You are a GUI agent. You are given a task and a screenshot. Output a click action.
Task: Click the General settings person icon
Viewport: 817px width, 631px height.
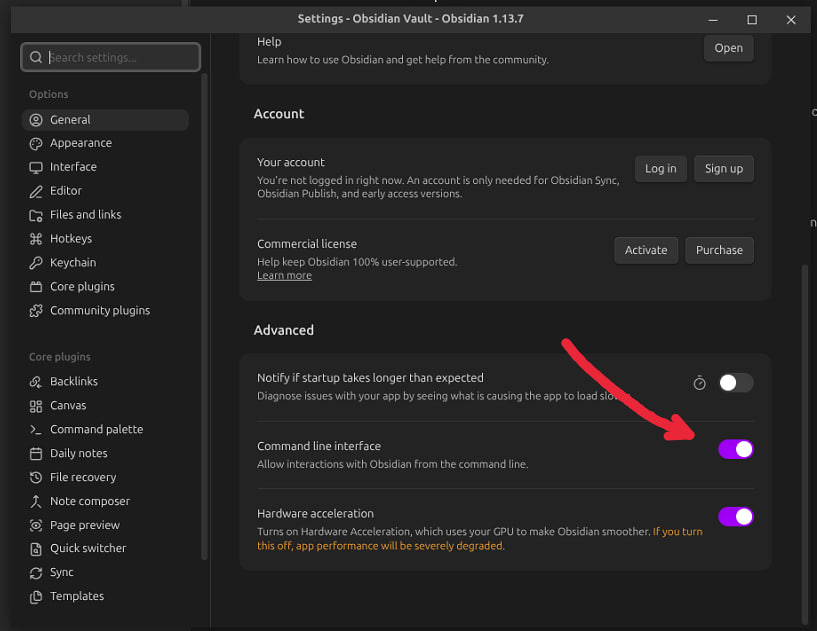click(36, 120)
